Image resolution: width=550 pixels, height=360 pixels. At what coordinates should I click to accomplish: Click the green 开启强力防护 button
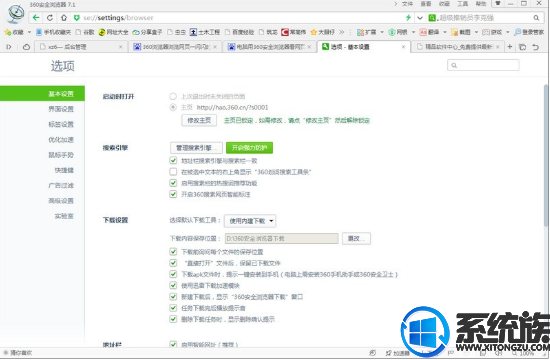(x=249, y=148)
